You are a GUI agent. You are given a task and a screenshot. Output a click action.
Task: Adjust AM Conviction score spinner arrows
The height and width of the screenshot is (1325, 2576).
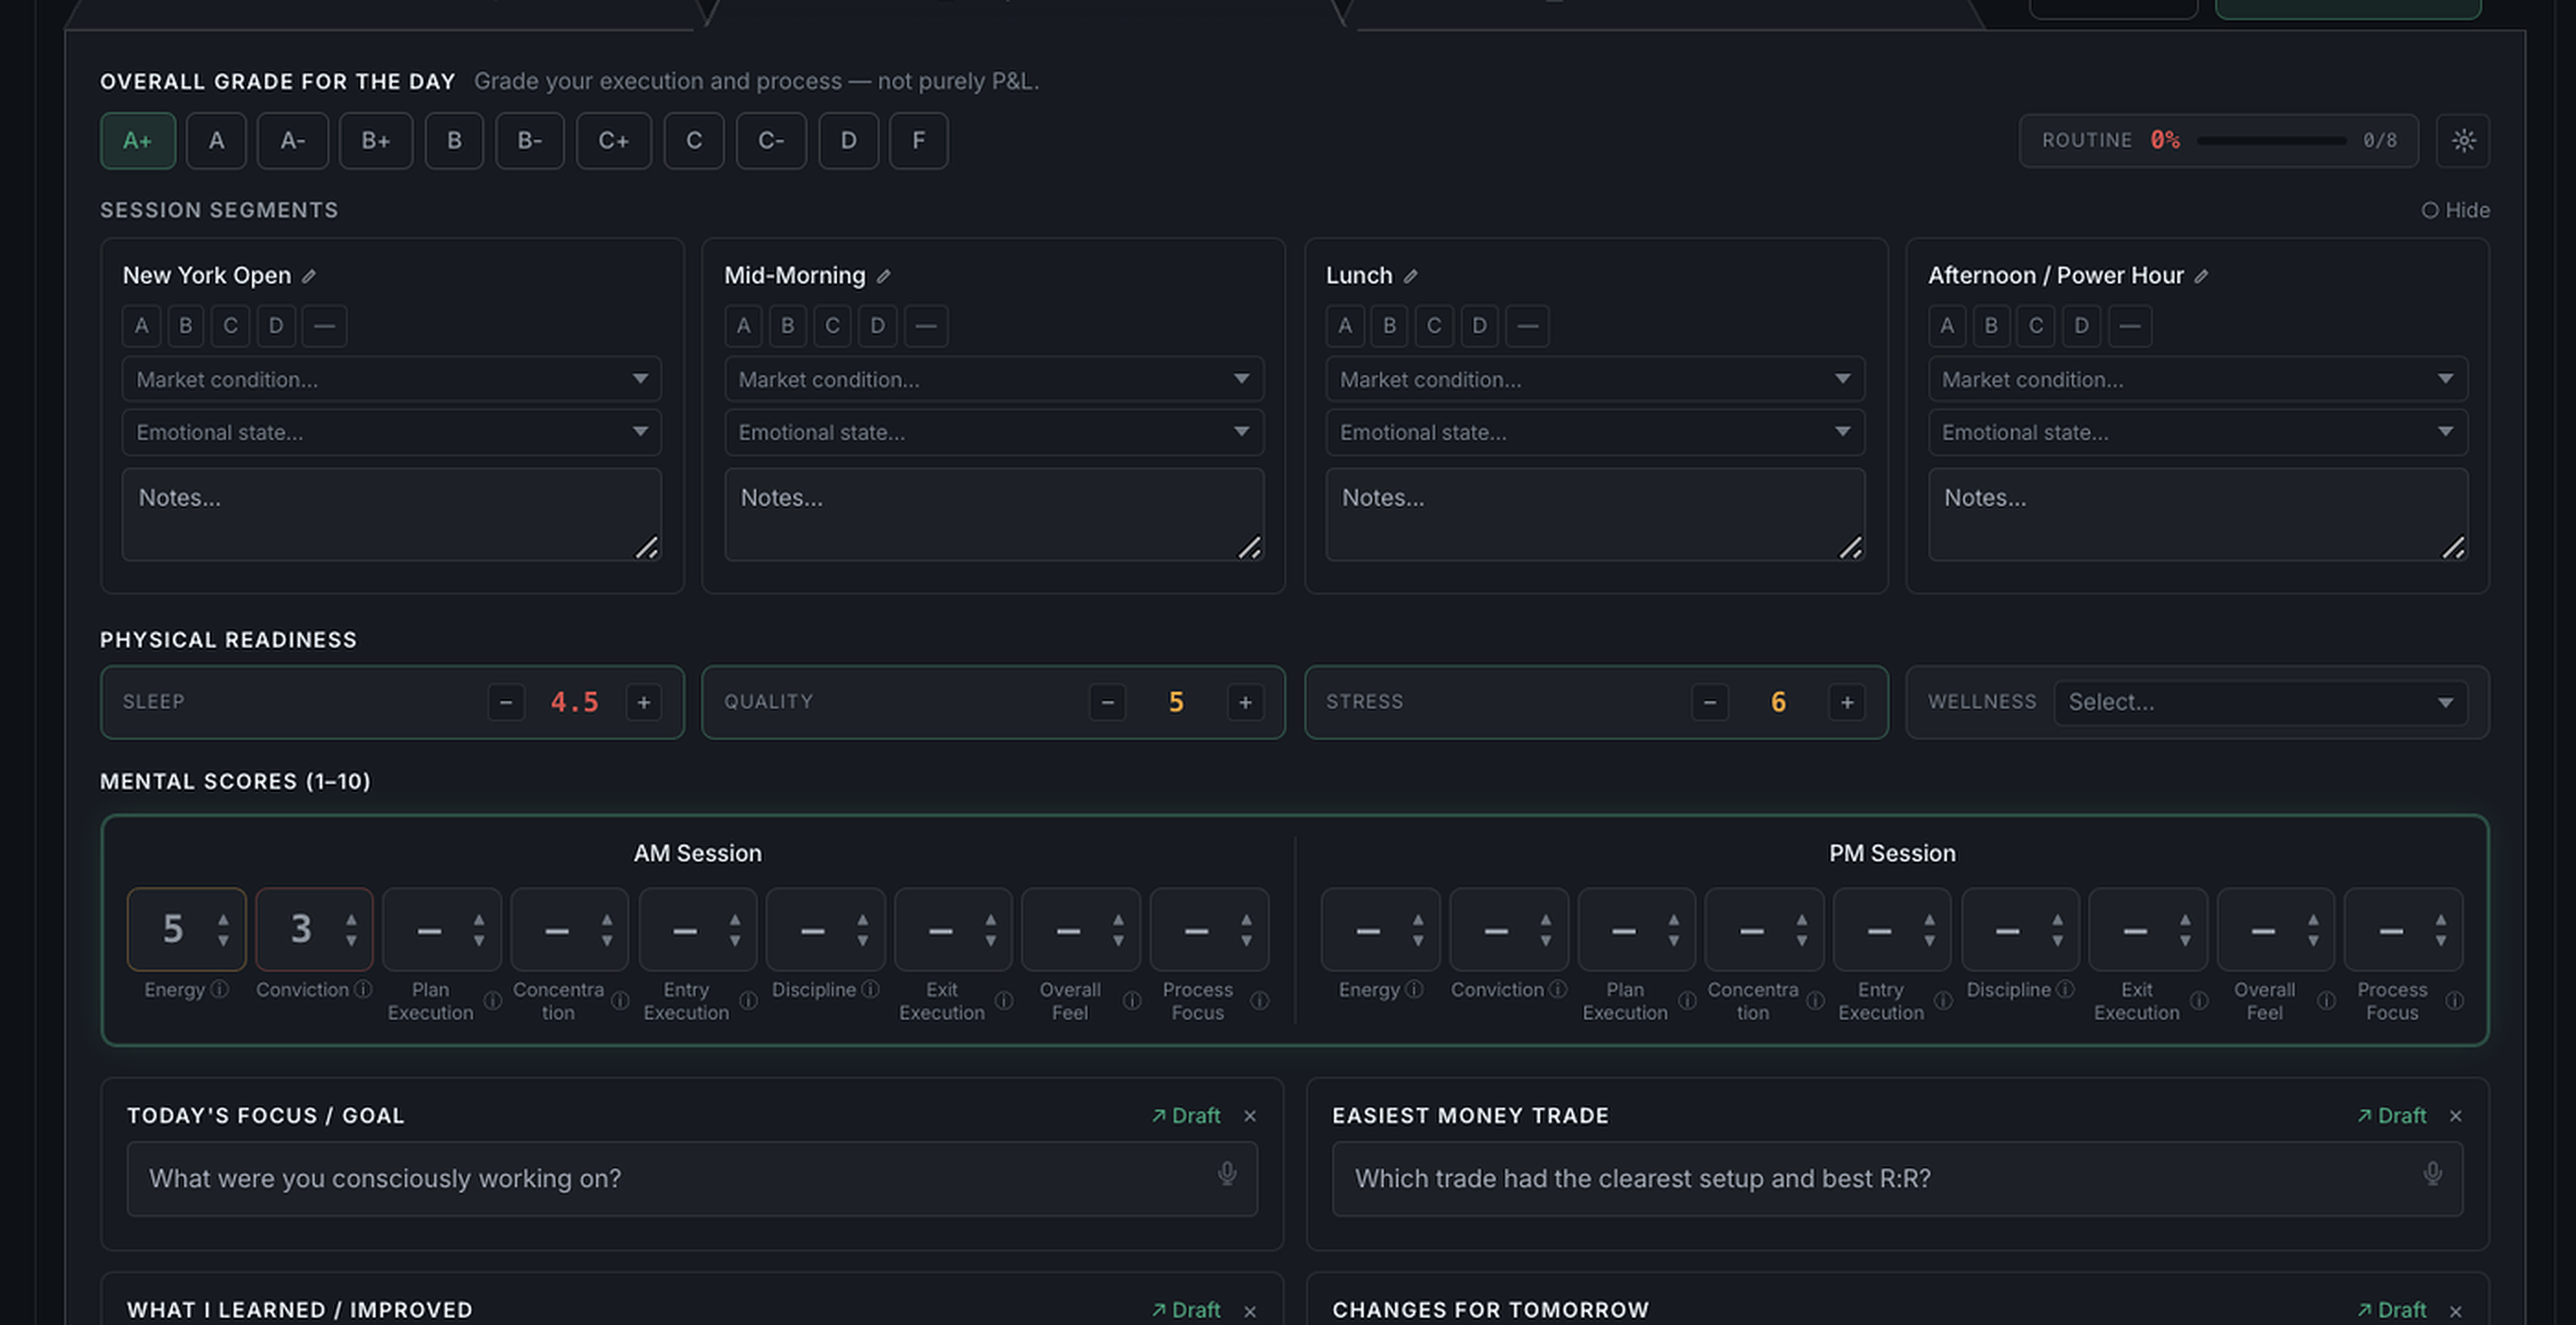[x=351, y=930]
